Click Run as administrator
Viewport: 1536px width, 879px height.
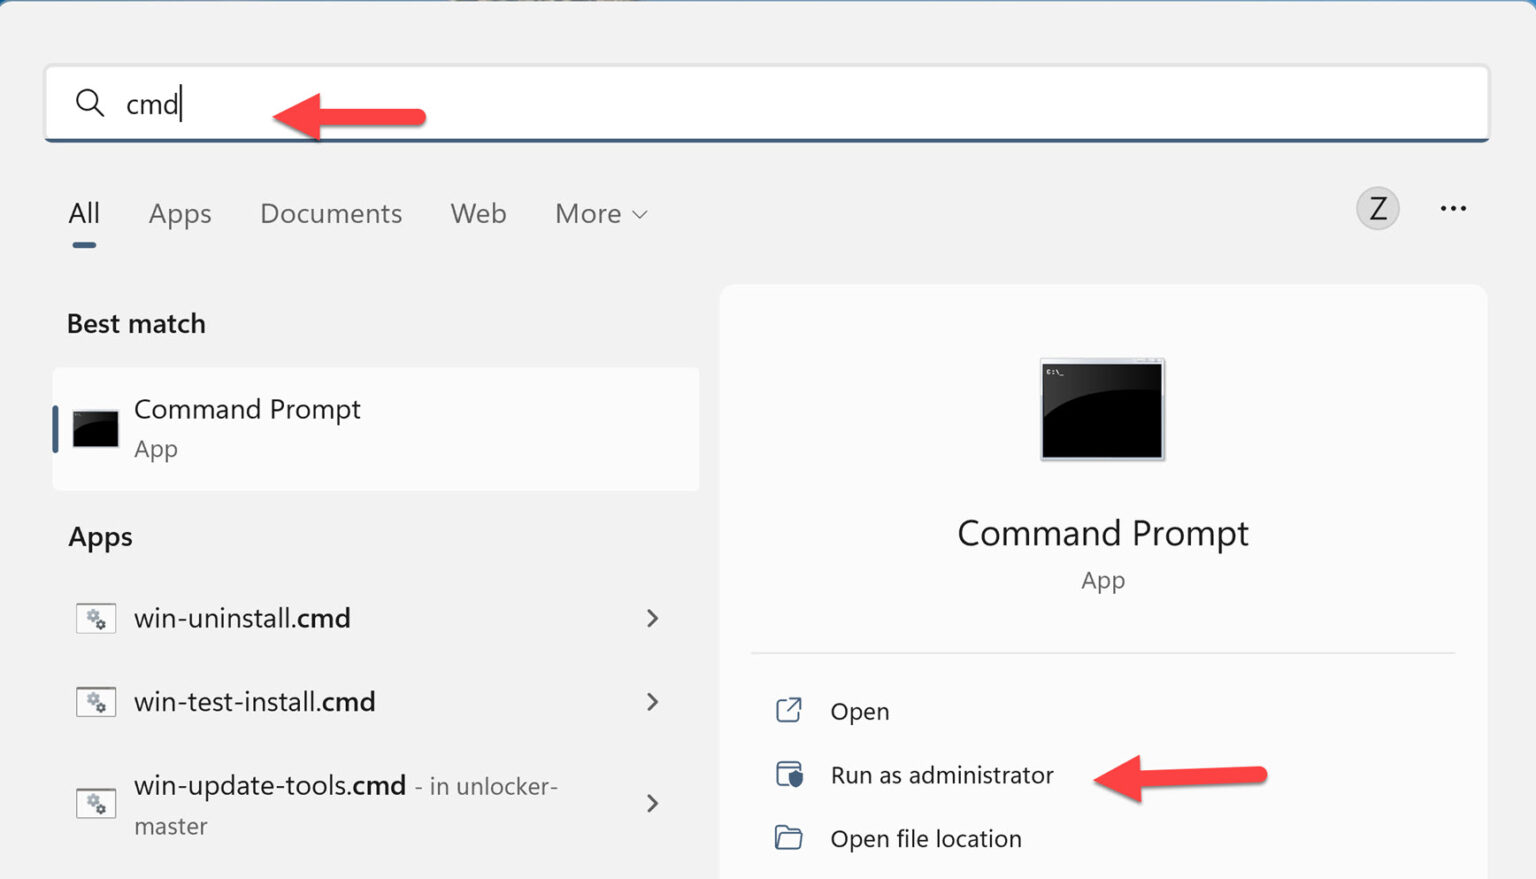[x=941, y=774]
